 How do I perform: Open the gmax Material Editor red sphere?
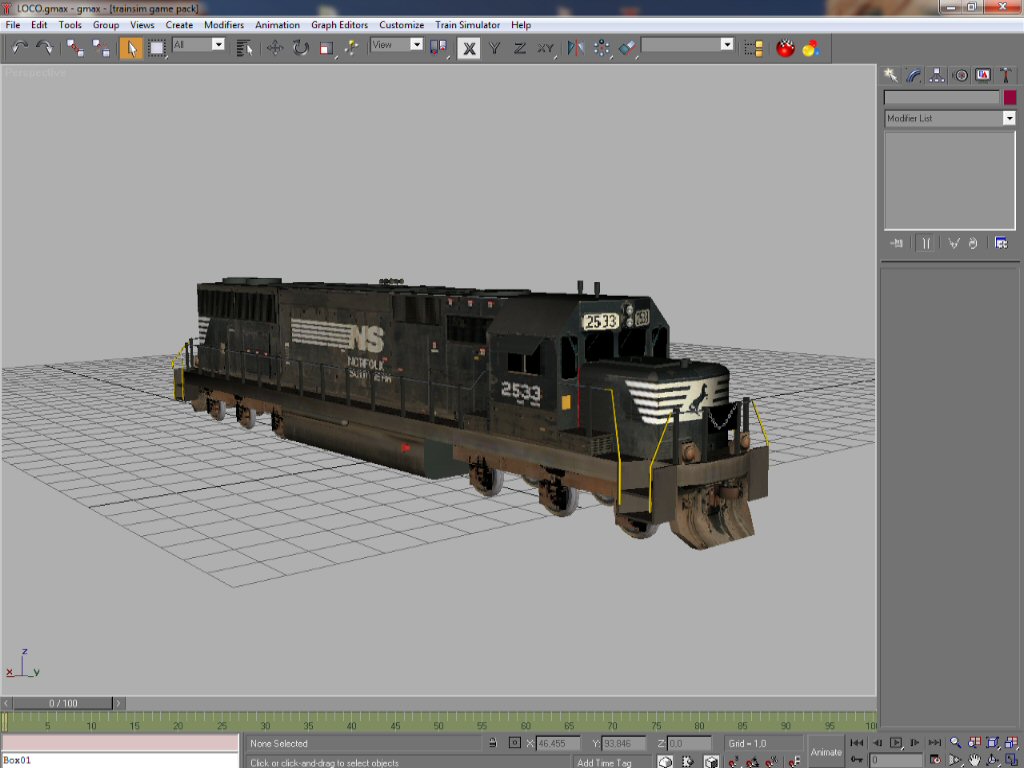(x=785, y=48)
